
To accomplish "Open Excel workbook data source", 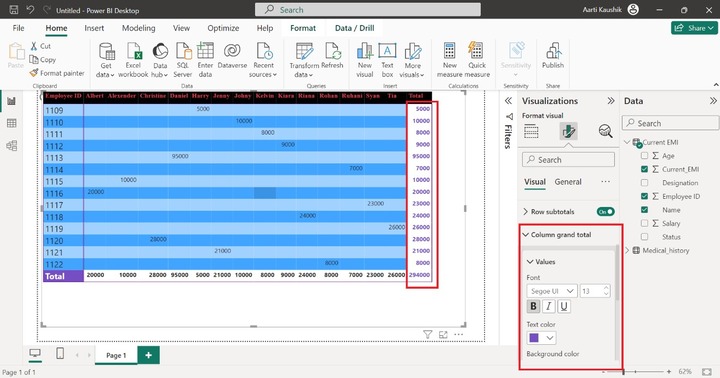I will pyautogui.click(x=133, y=60).
